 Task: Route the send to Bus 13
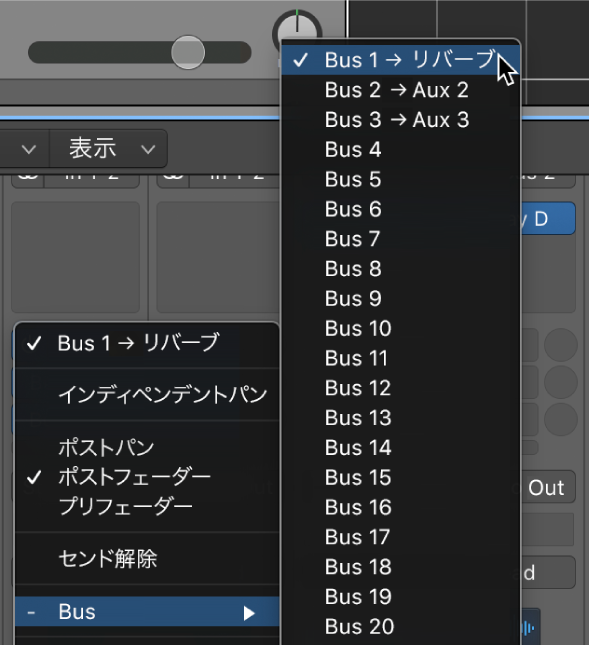[x=400, y=418]
